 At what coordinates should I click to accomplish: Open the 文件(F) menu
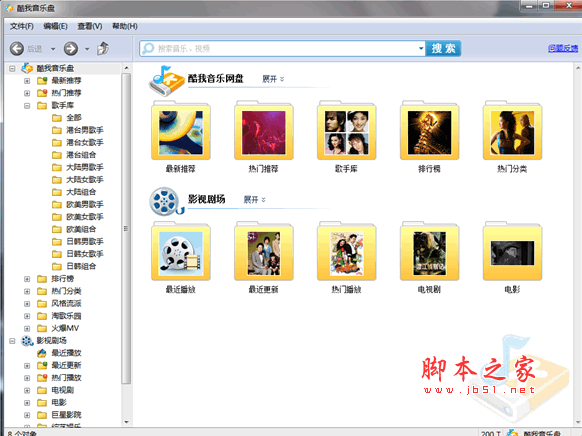[22, 26]
